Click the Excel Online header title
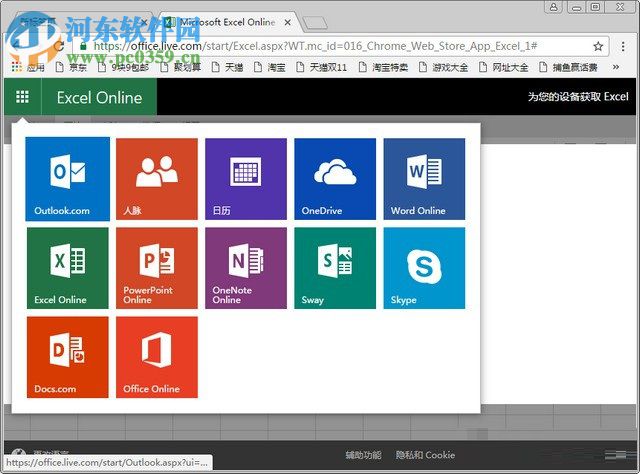 99,98
